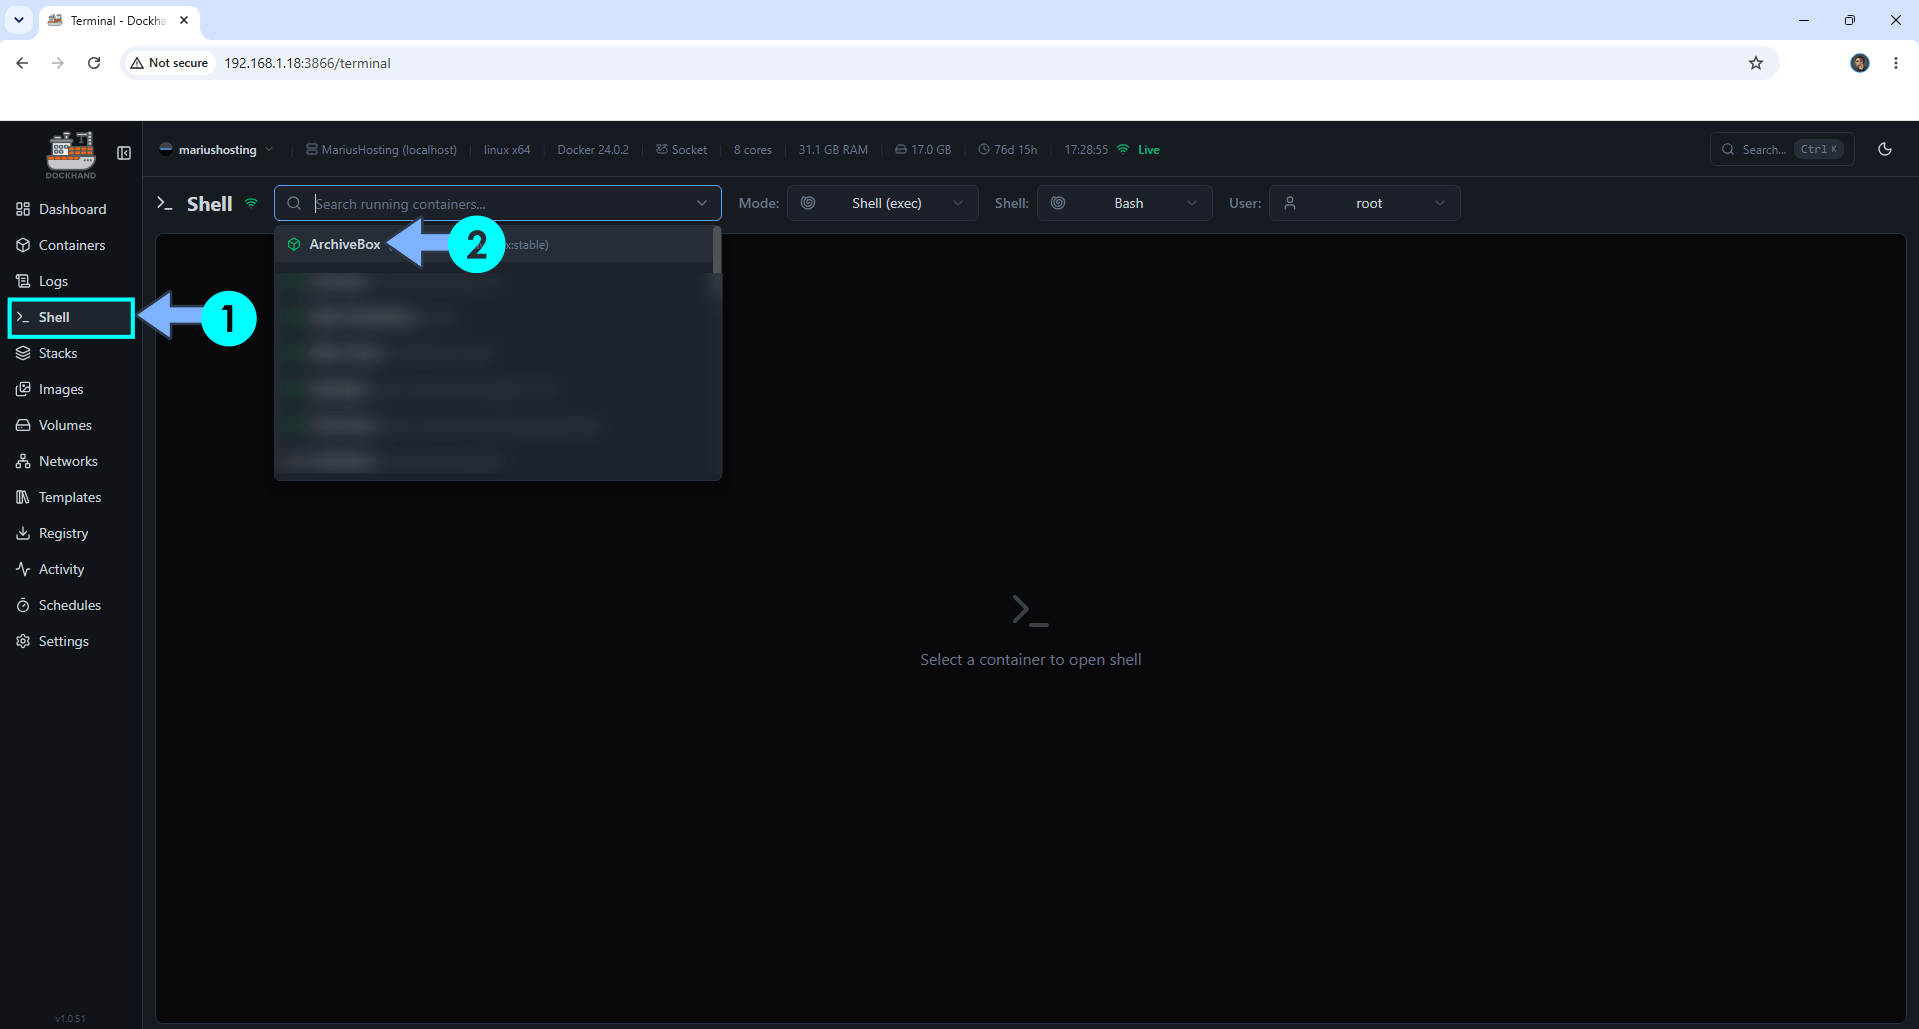Select the ArchiveBox container

(x=496, y=244)
